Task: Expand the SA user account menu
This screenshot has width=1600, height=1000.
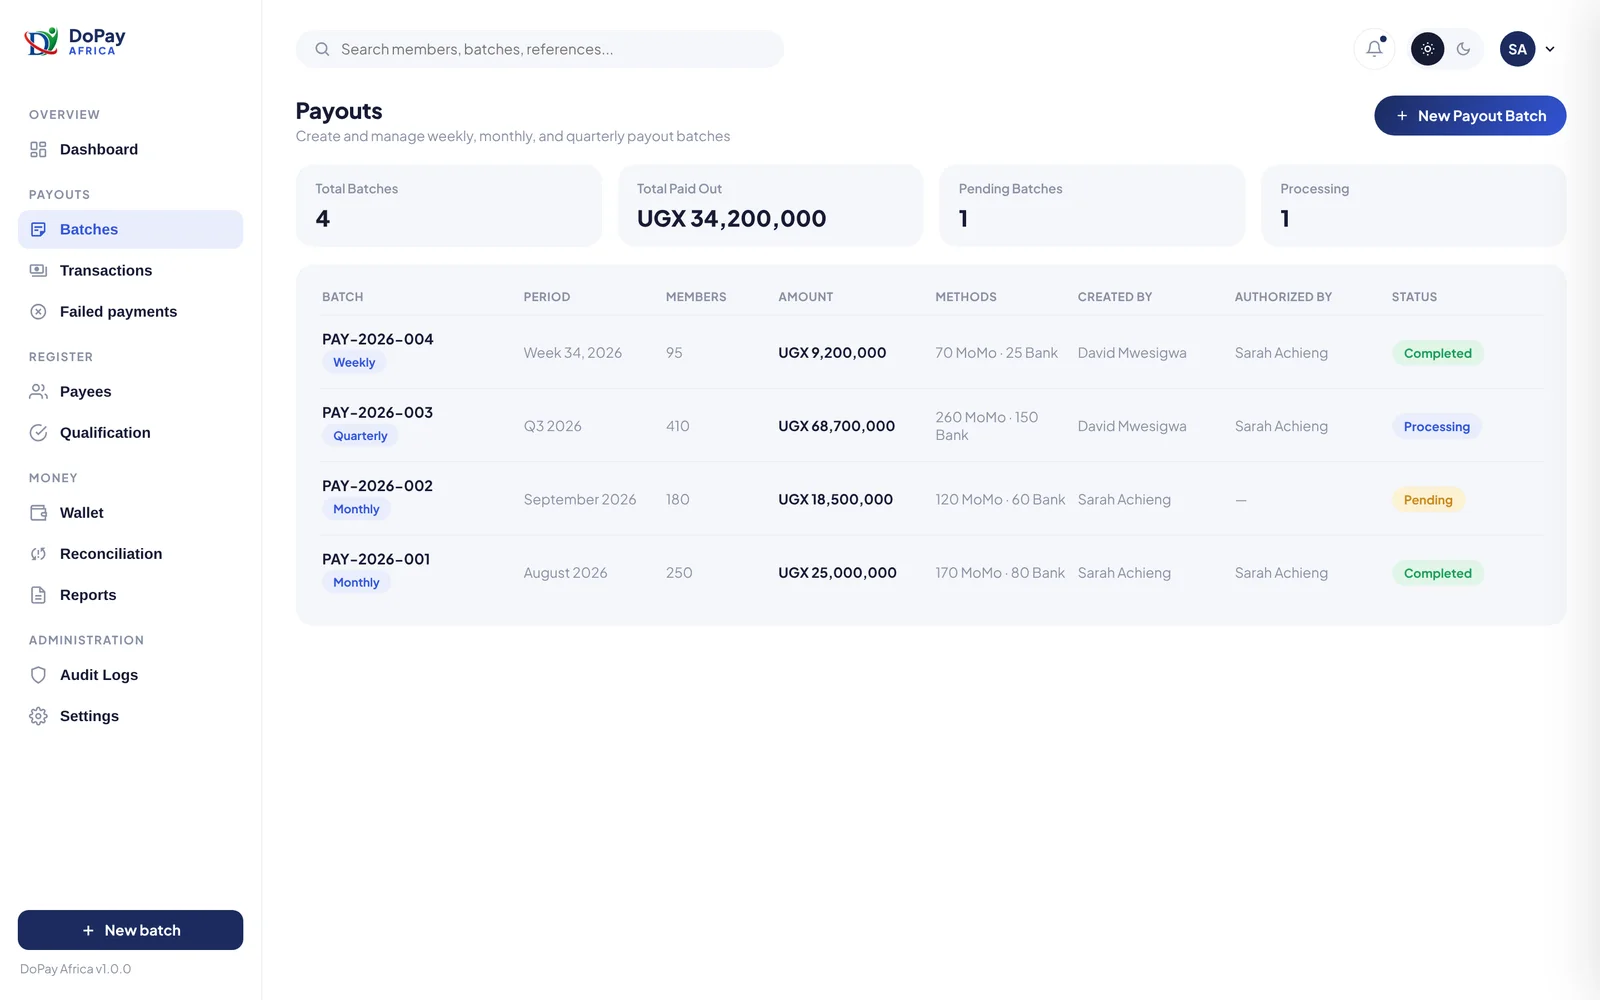Action: [1550, 49]
